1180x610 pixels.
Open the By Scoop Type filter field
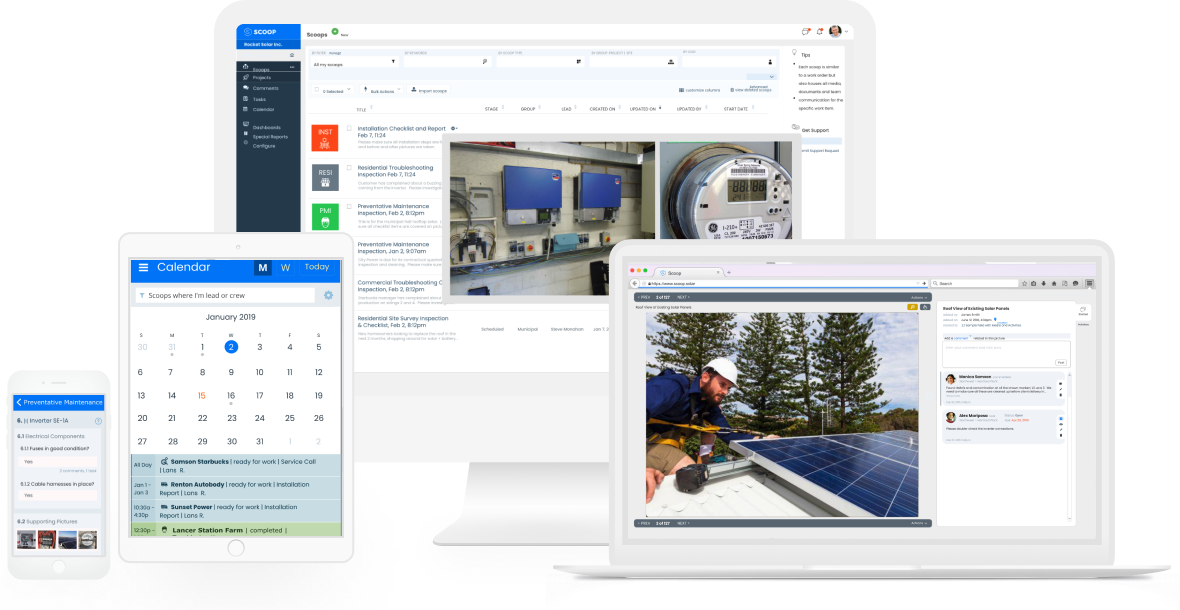coord(540,62)
